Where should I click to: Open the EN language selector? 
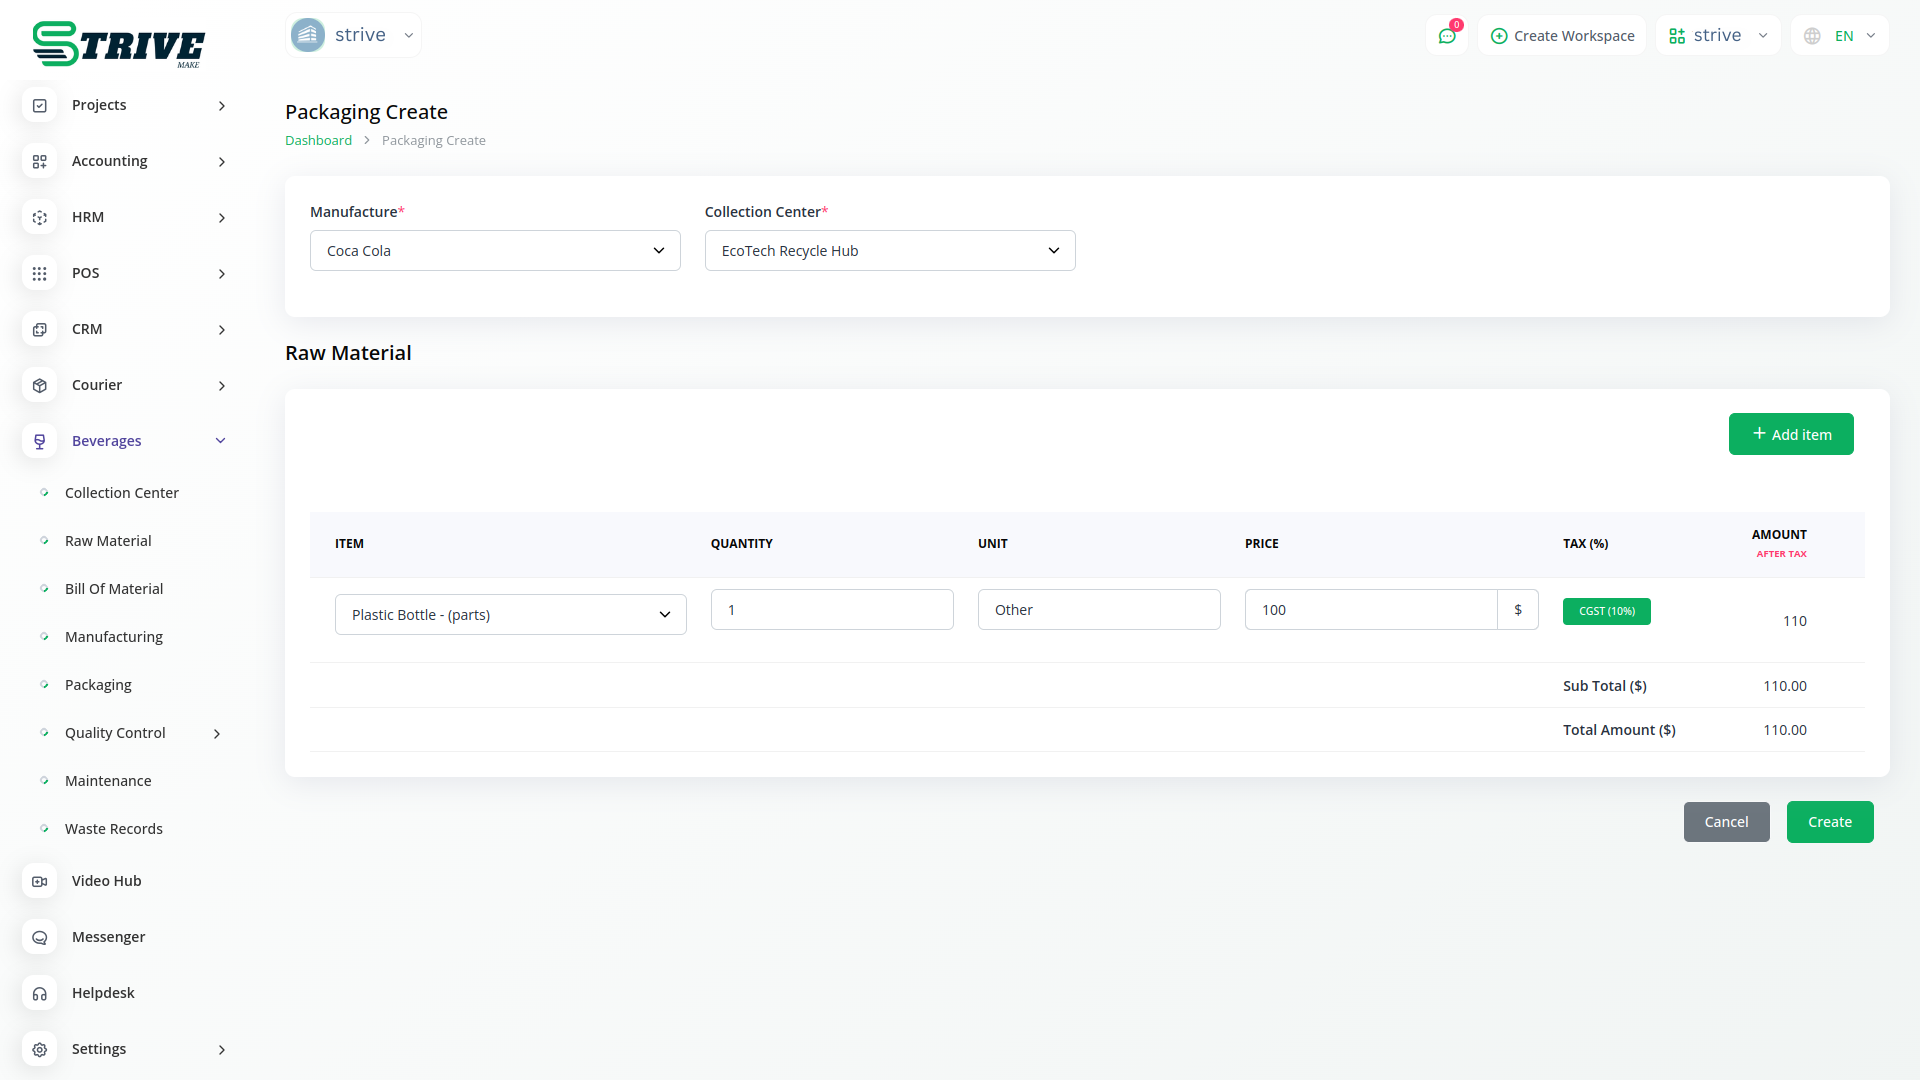[1842, 36]
